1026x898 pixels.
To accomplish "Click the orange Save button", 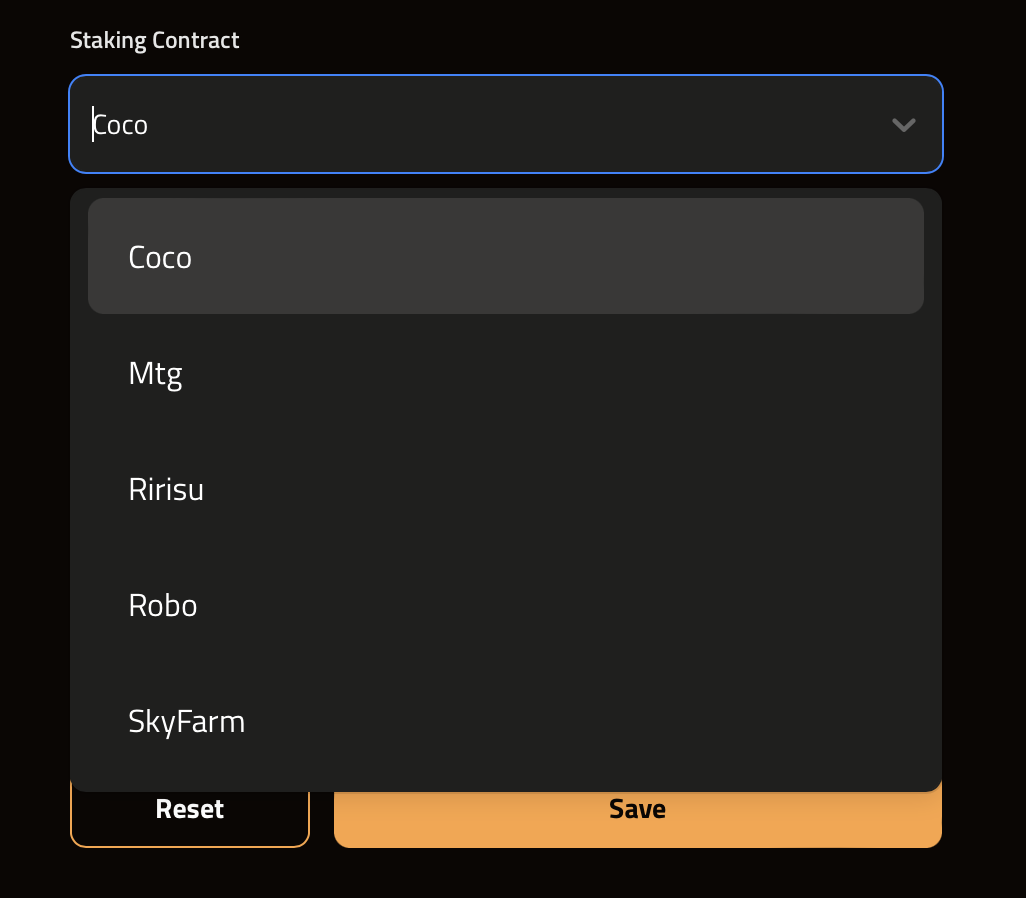I will point(637,816).
